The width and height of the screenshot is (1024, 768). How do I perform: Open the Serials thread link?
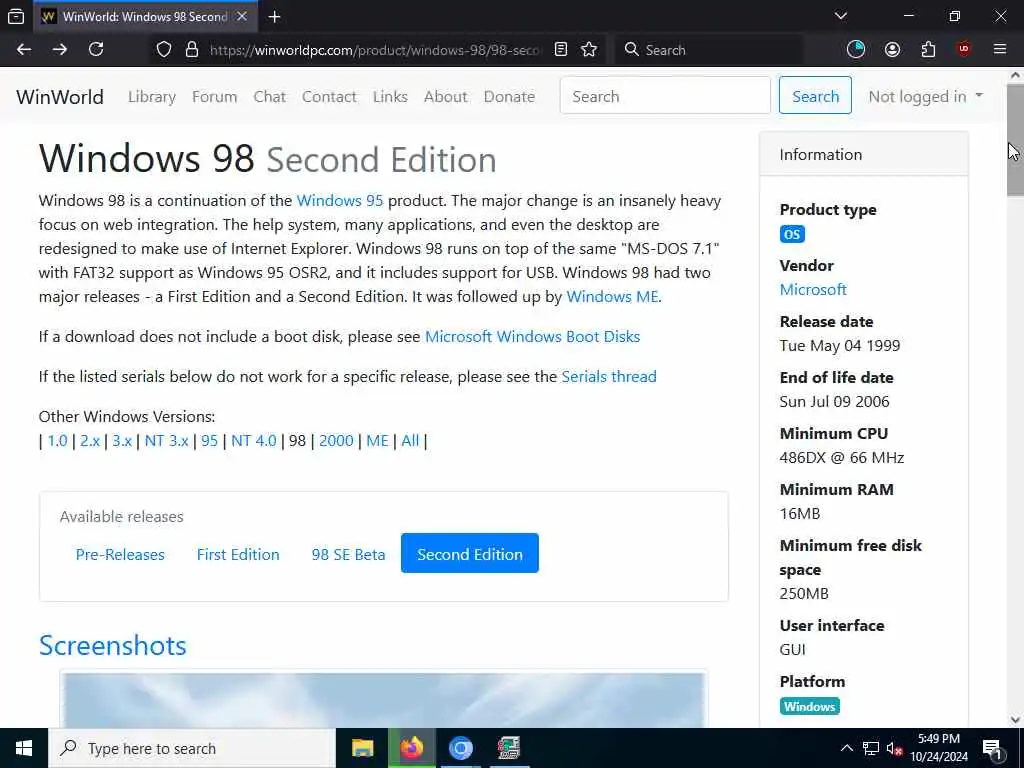609,377
